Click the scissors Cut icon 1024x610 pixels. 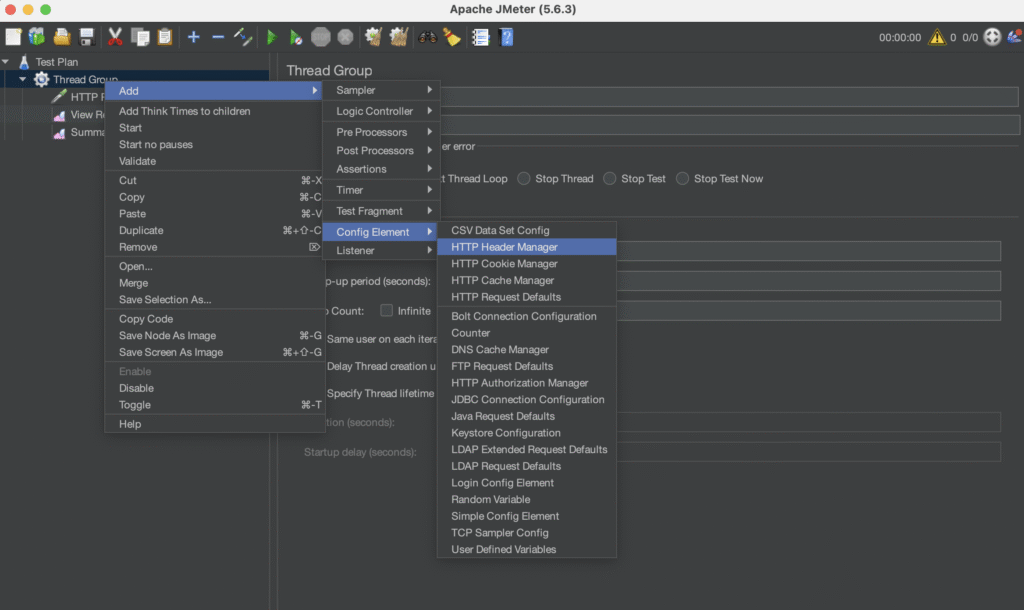point(115,37)
